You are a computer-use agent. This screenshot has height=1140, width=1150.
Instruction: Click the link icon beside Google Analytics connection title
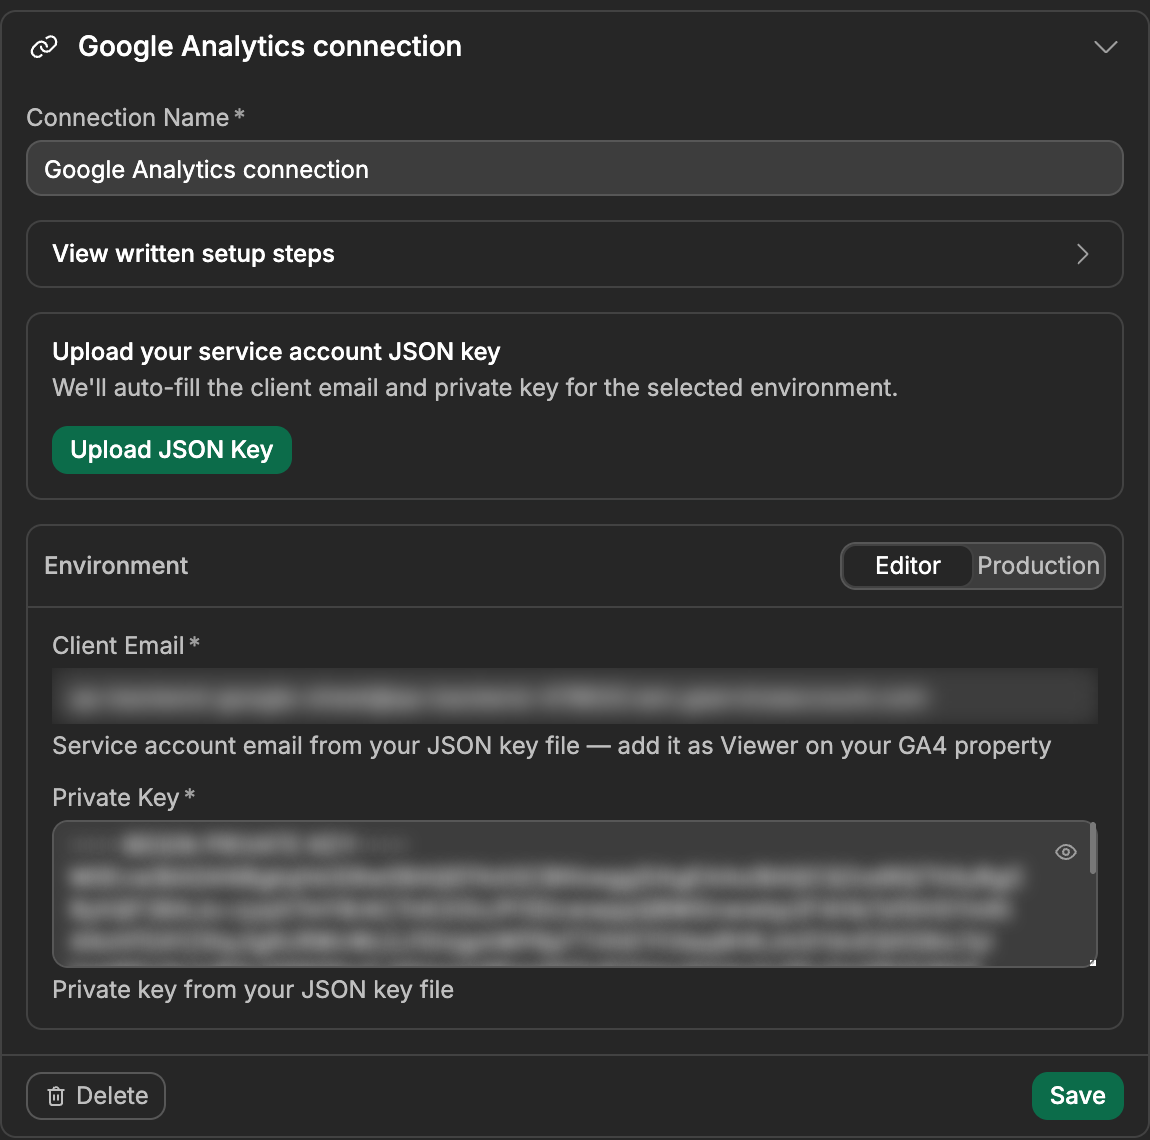(44, 47)
